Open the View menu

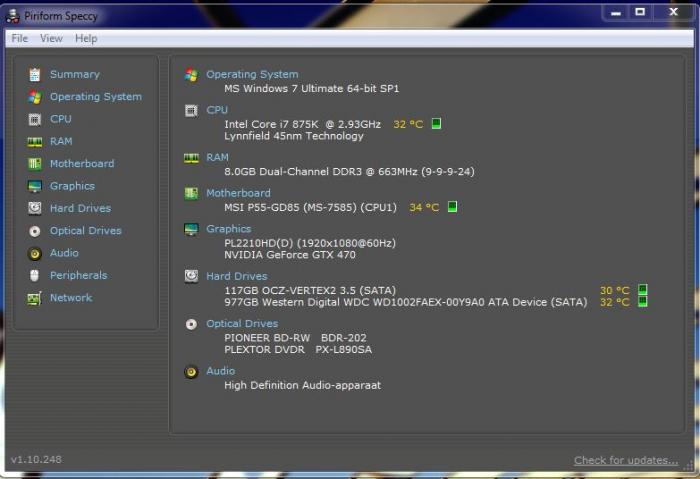coord(51,38)
